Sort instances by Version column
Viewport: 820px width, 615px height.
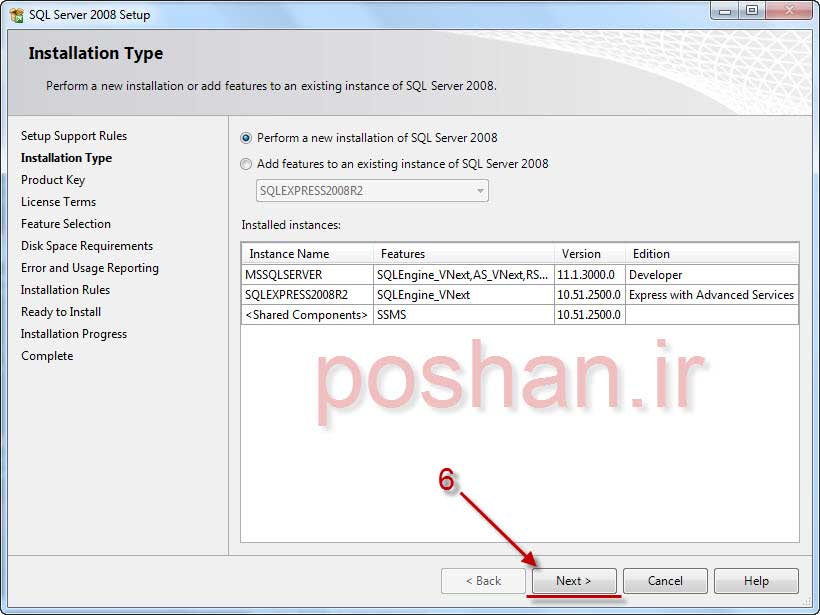click(x=589, y=254)
